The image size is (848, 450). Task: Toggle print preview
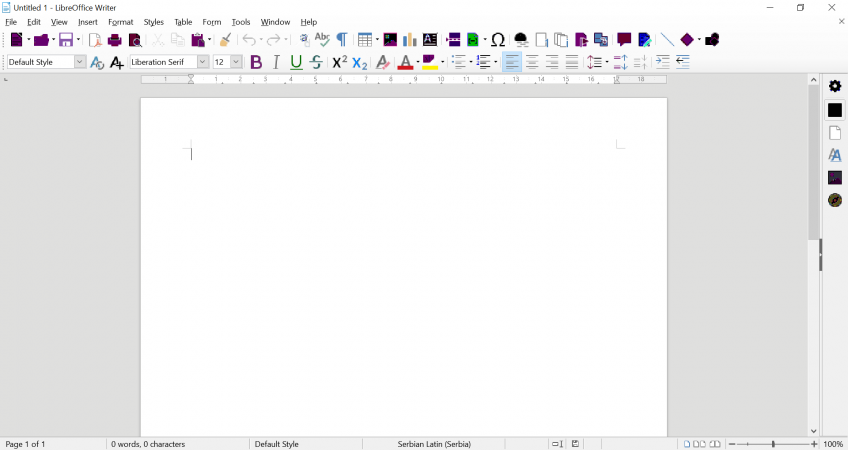(135, 40)
